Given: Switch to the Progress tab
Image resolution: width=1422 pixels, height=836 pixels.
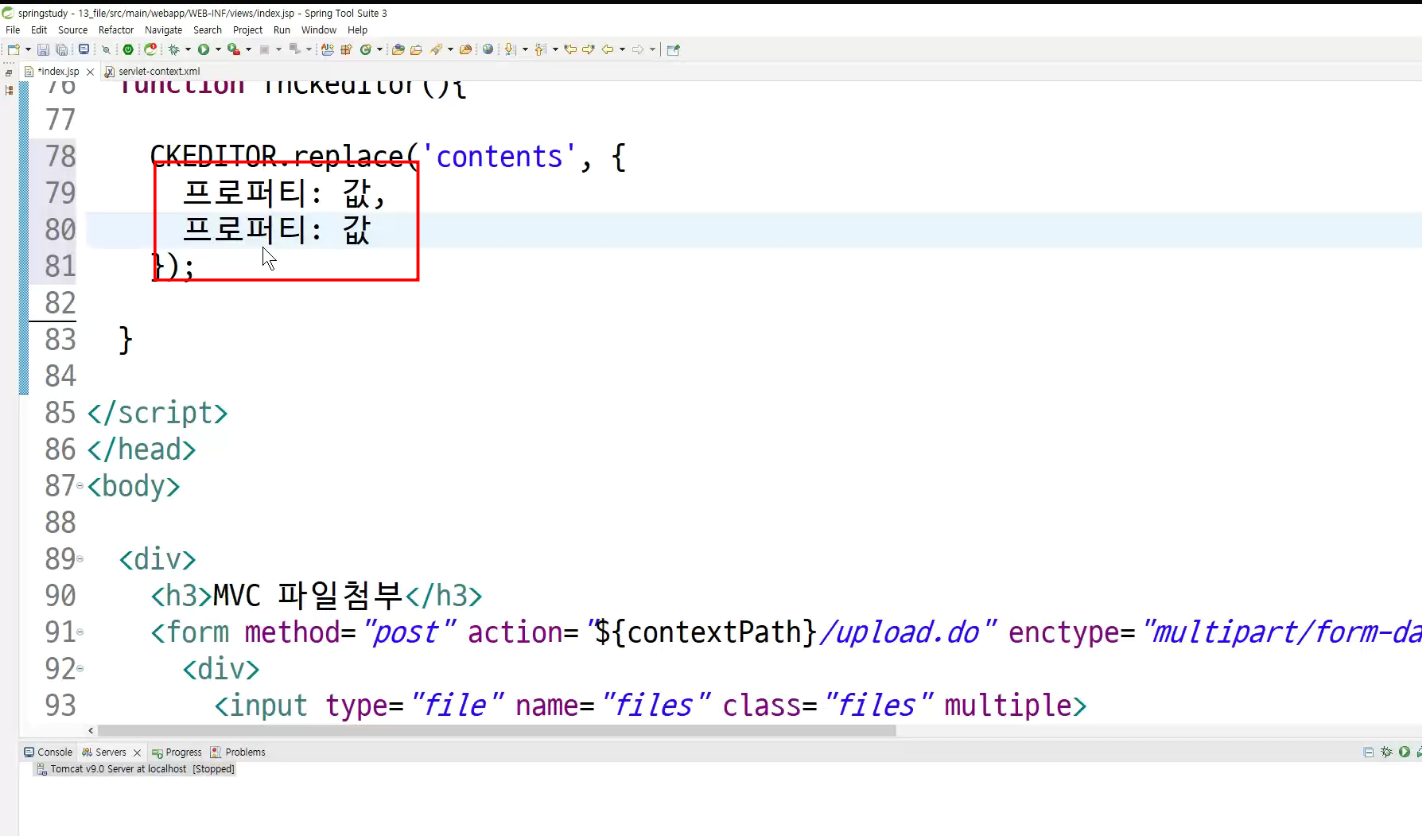Looking at the screenshot, I should click(177, 752).
